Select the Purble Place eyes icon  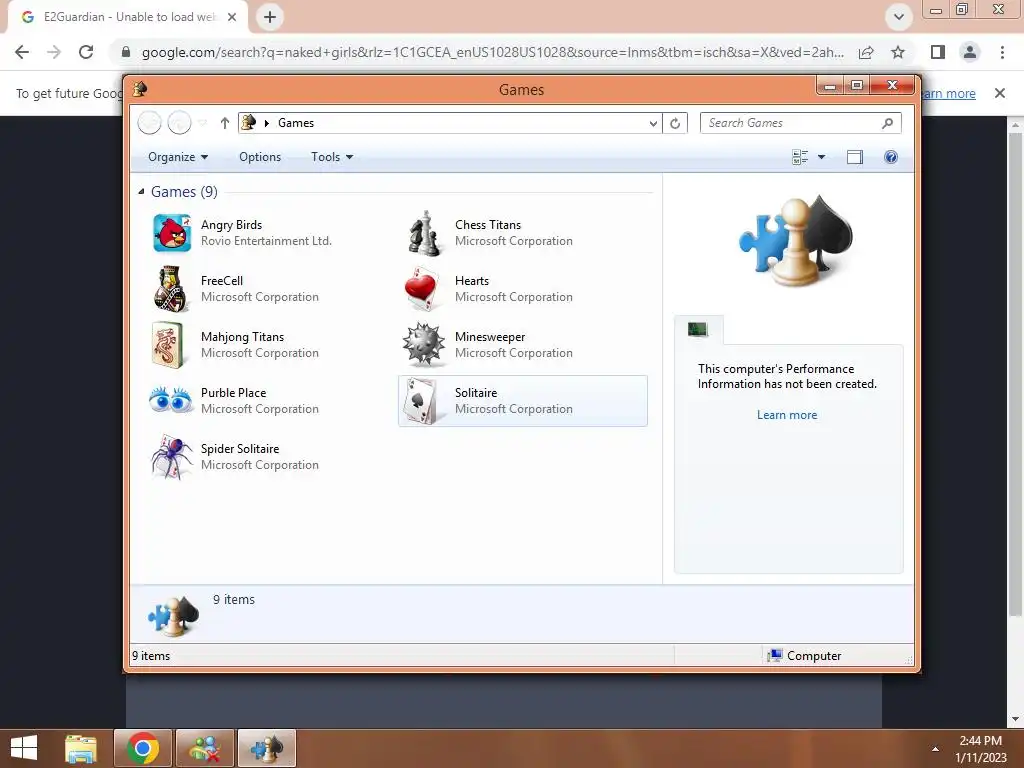170,400
